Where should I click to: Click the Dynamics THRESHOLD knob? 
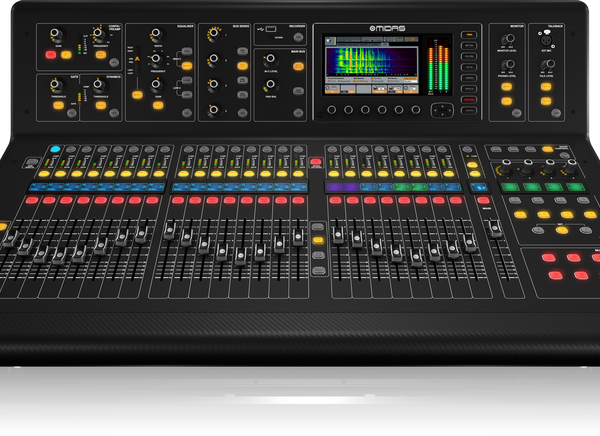pos(100,85)
